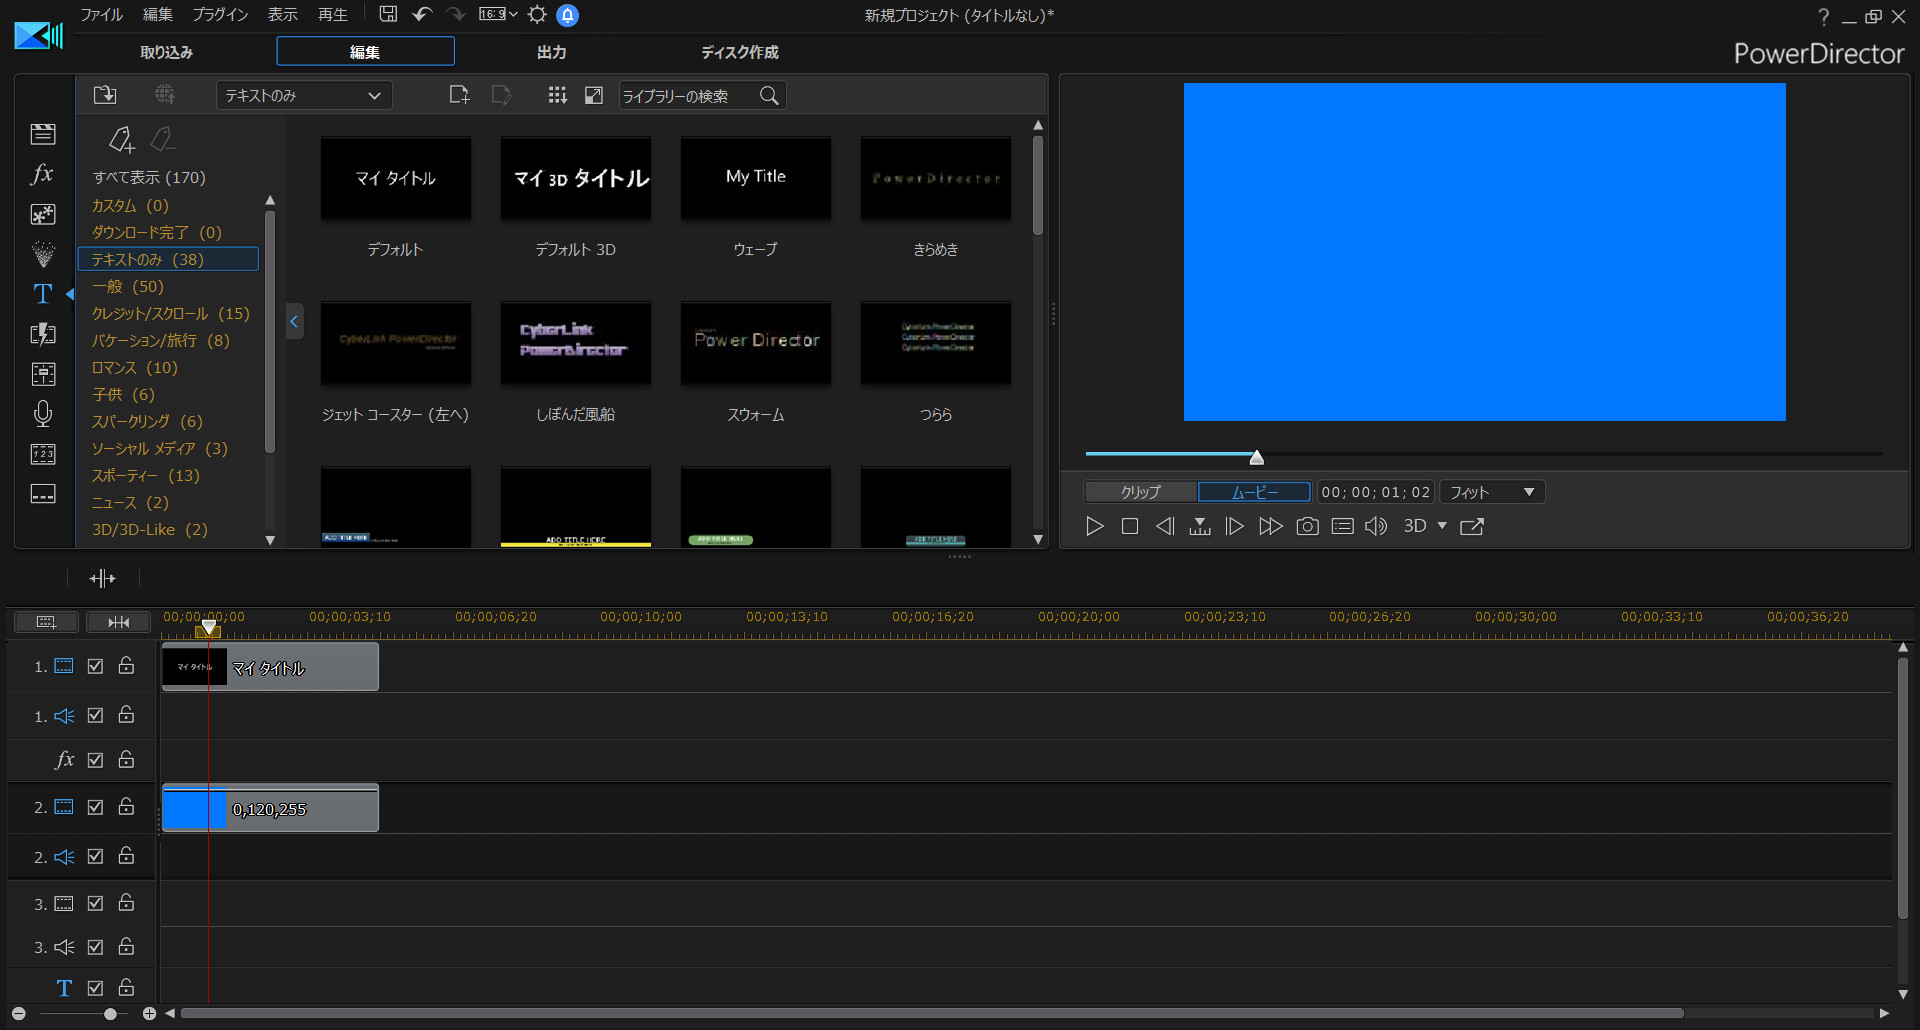Screen dimensions: 1920x1030
Task: Click in the ライブラリーの検索 search field
Action: click(x=688, y=96)
